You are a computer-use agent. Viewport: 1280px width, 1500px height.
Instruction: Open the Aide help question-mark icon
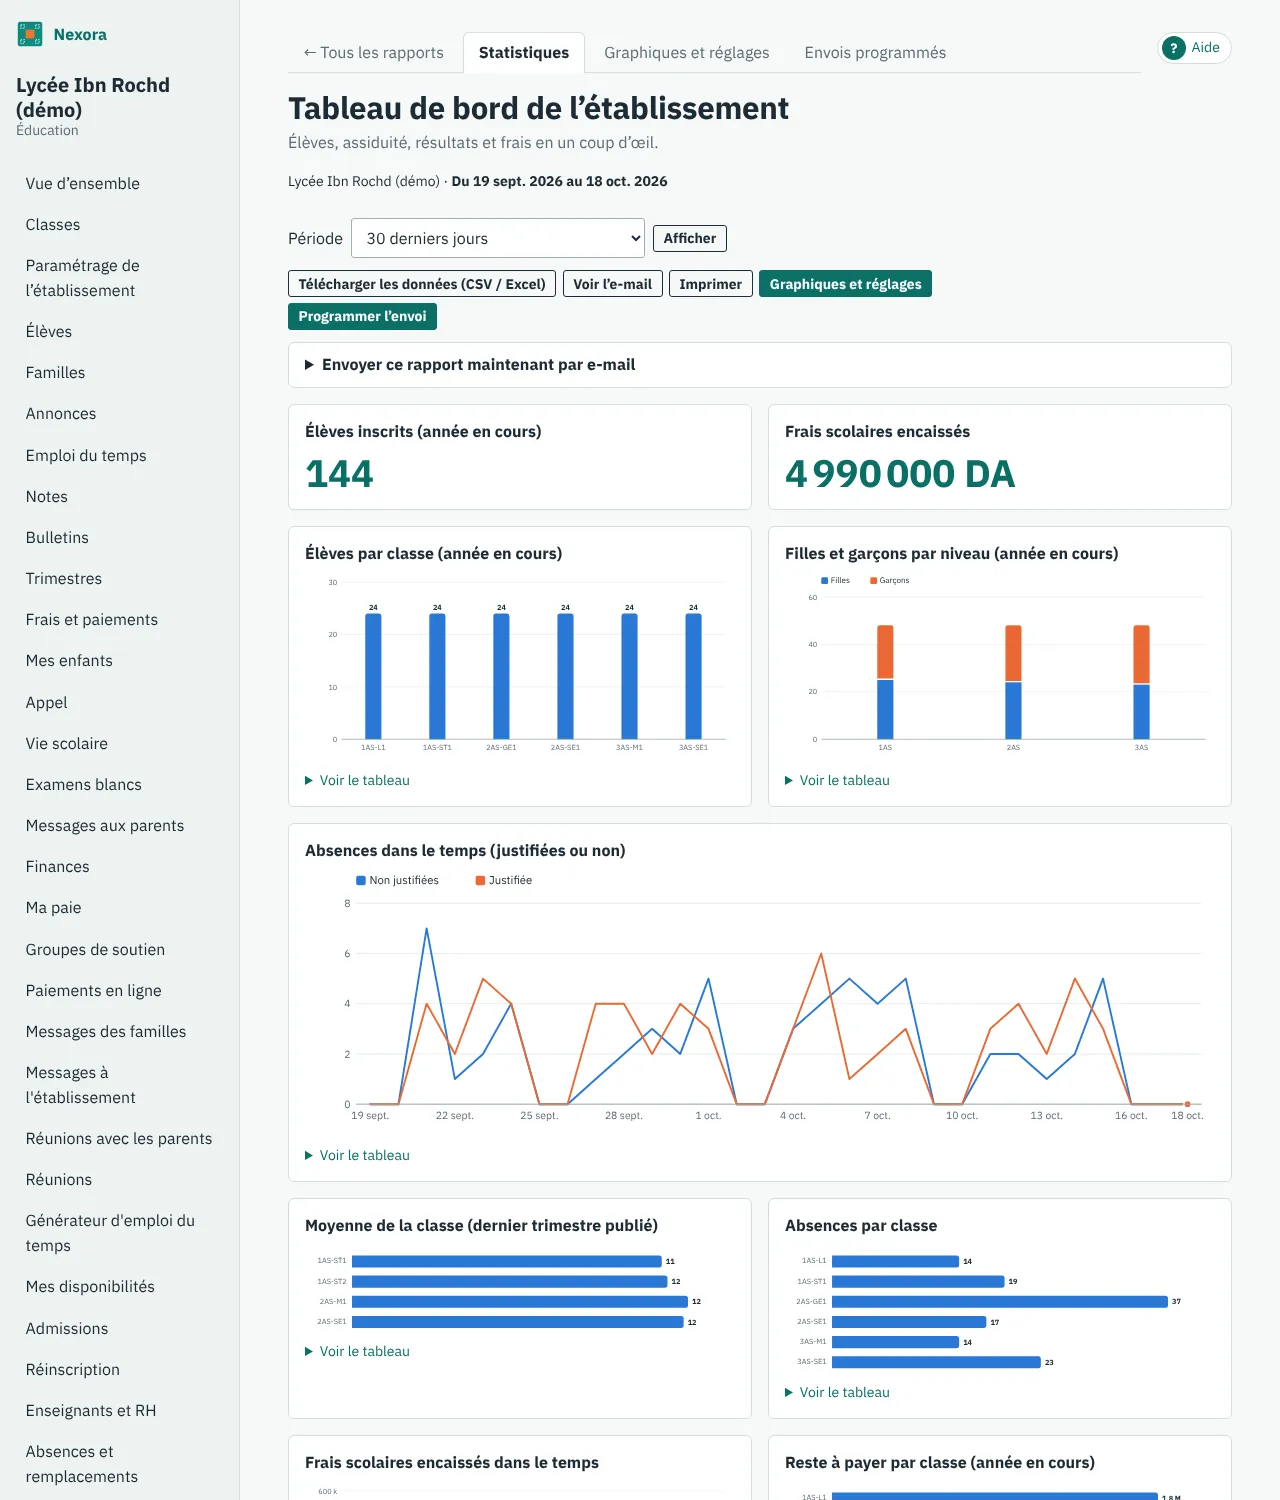1174,48
